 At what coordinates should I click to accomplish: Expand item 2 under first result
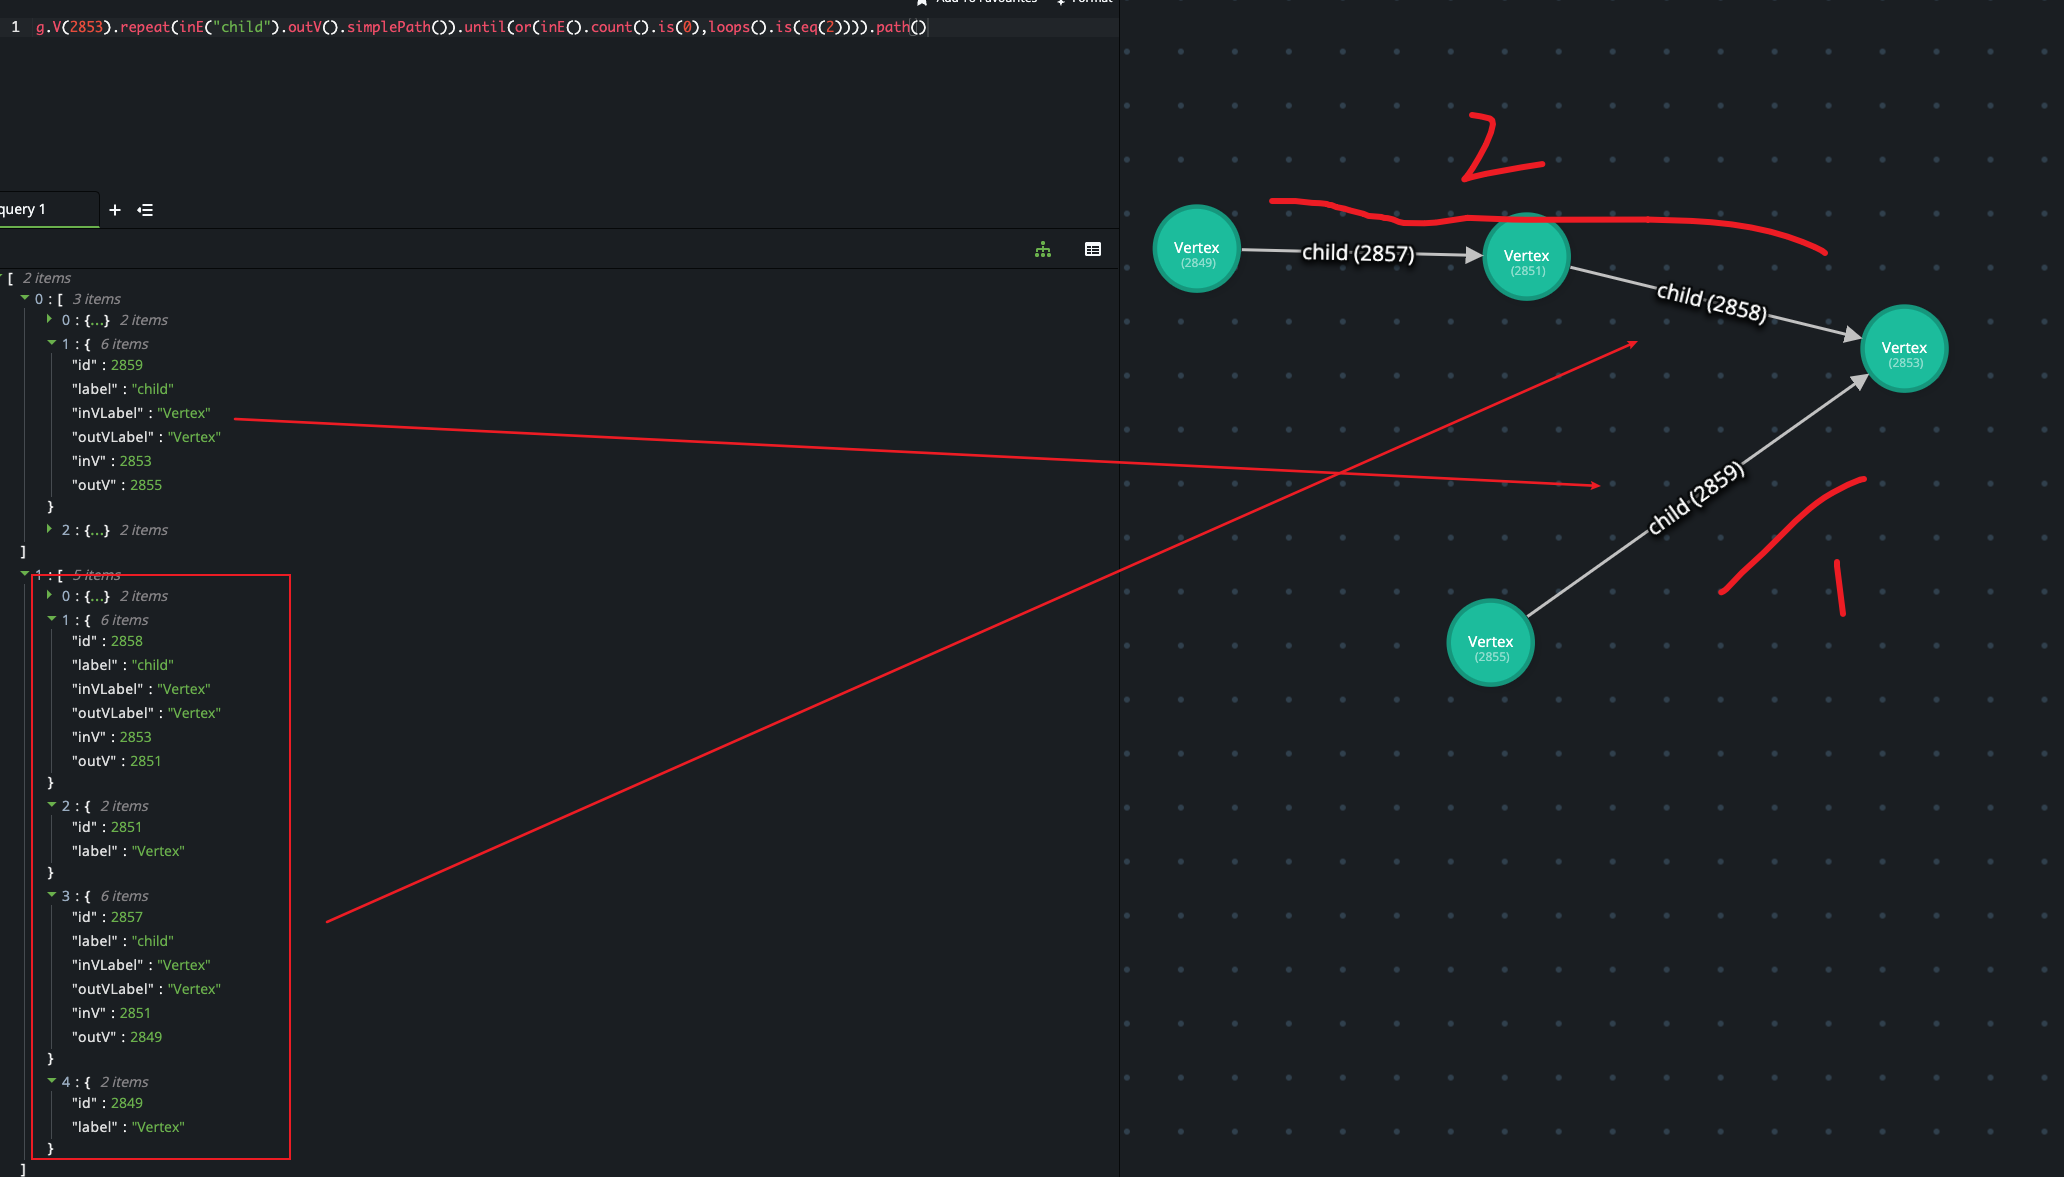coord(49,529)
